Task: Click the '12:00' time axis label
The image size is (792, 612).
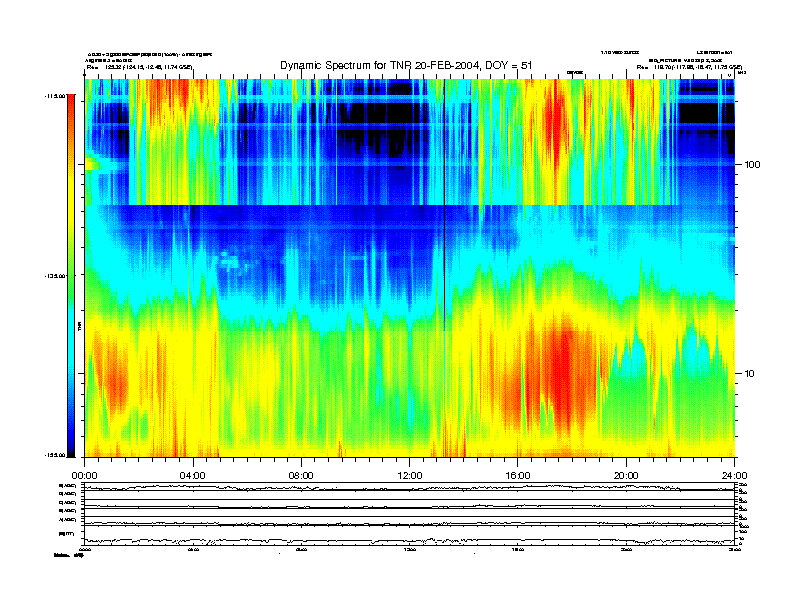Action: pyautogui.click(x=410, y=476)
